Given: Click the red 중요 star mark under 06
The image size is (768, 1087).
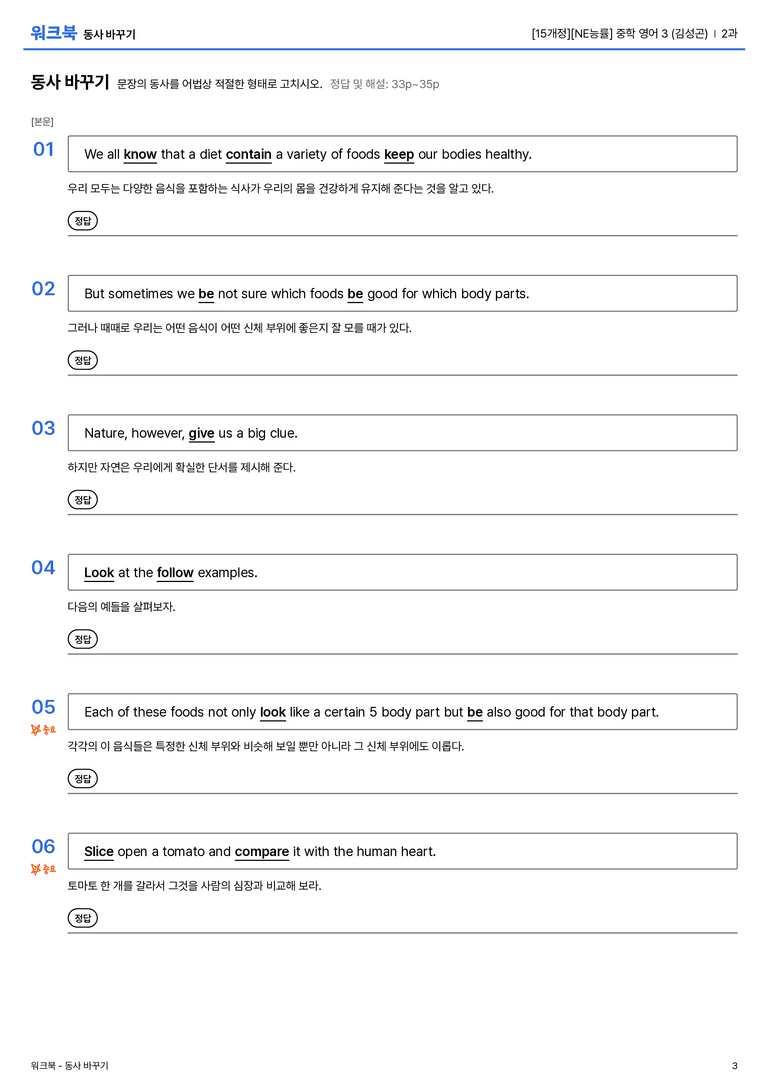Looking at the screenshot, I should [43, 869].
